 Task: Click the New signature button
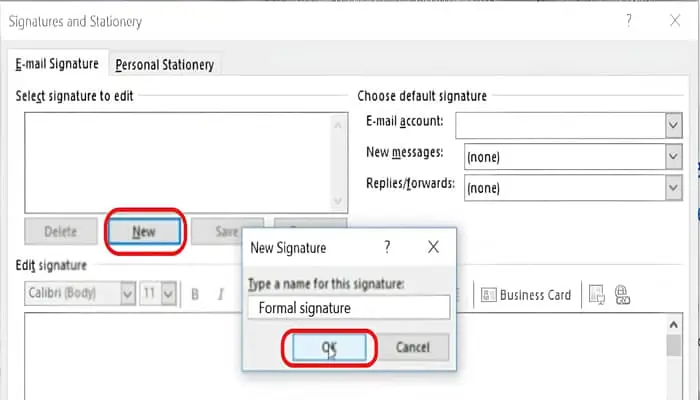pyautogui.click(x=144, y=231)
